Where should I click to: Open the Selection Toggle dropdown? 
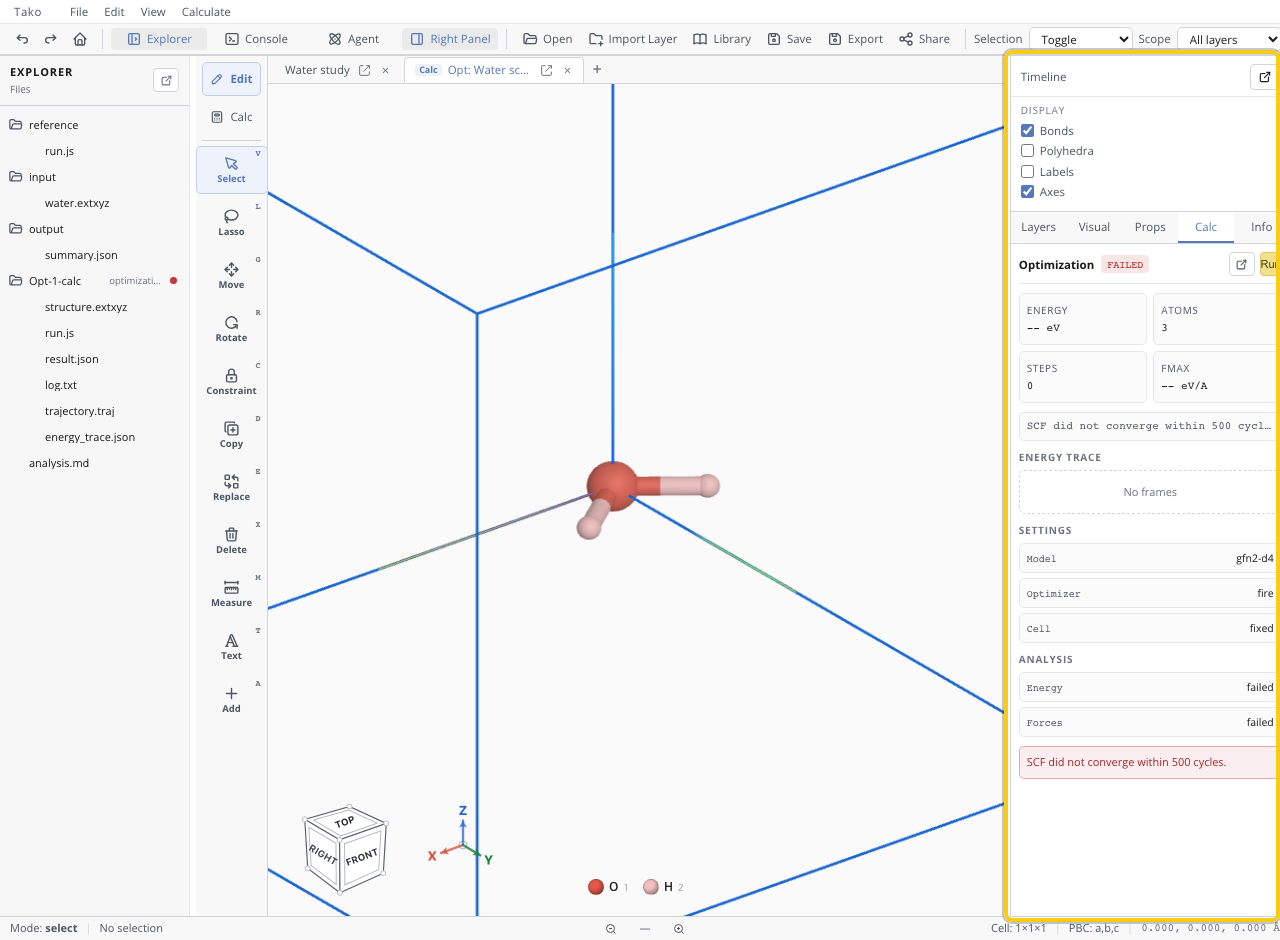[1081, 39]
